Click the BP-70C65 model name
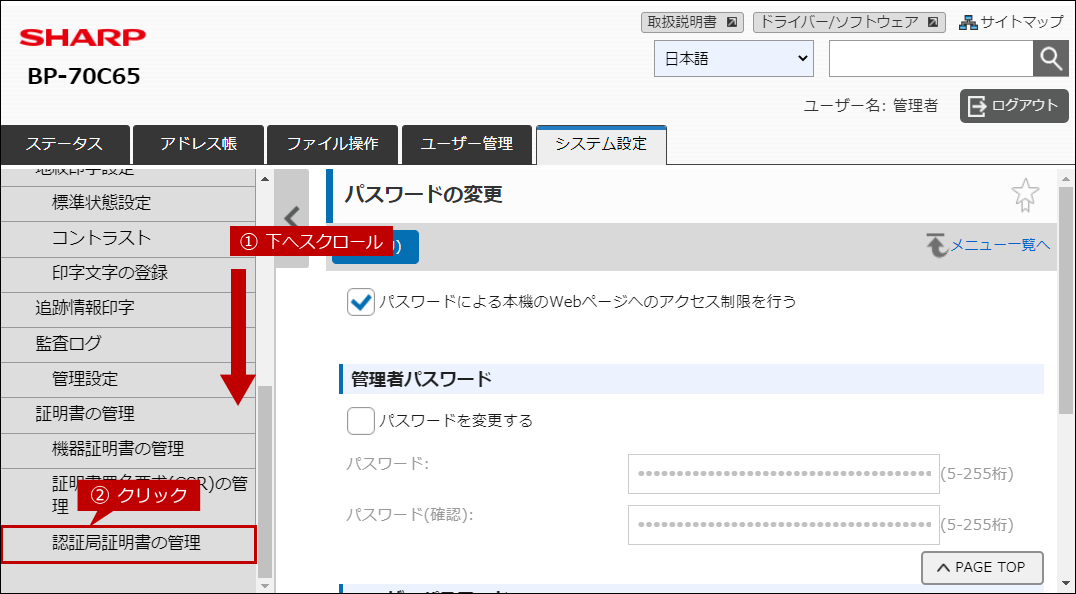 tap(84, 76)
